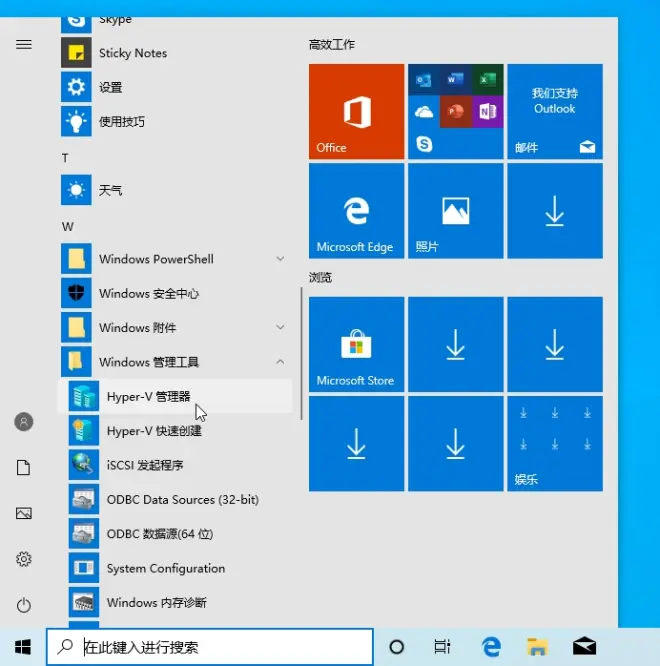This screenshot has width=660, height=666.
Task: Open the Microsoft Edge tile
Action: click(x=356, y=211)
